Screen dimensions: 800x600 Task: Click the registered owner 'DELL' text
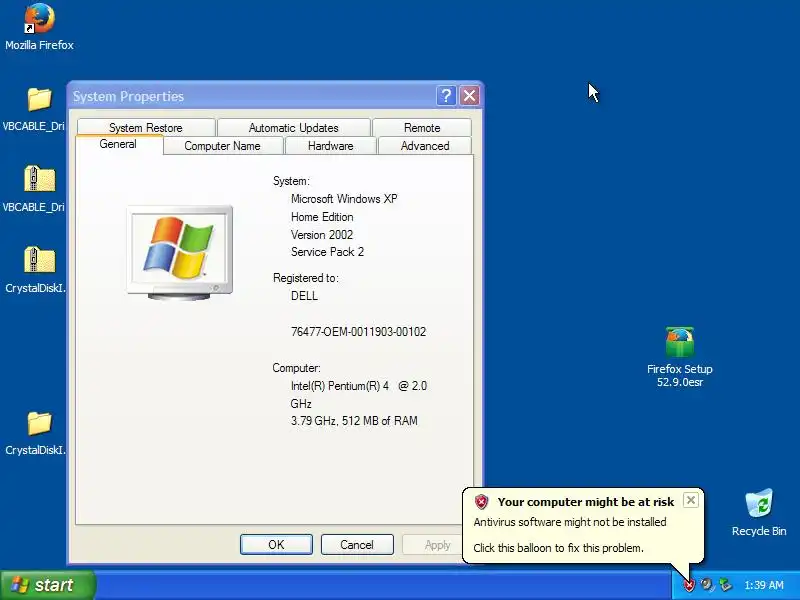click(x=304, y=296)
